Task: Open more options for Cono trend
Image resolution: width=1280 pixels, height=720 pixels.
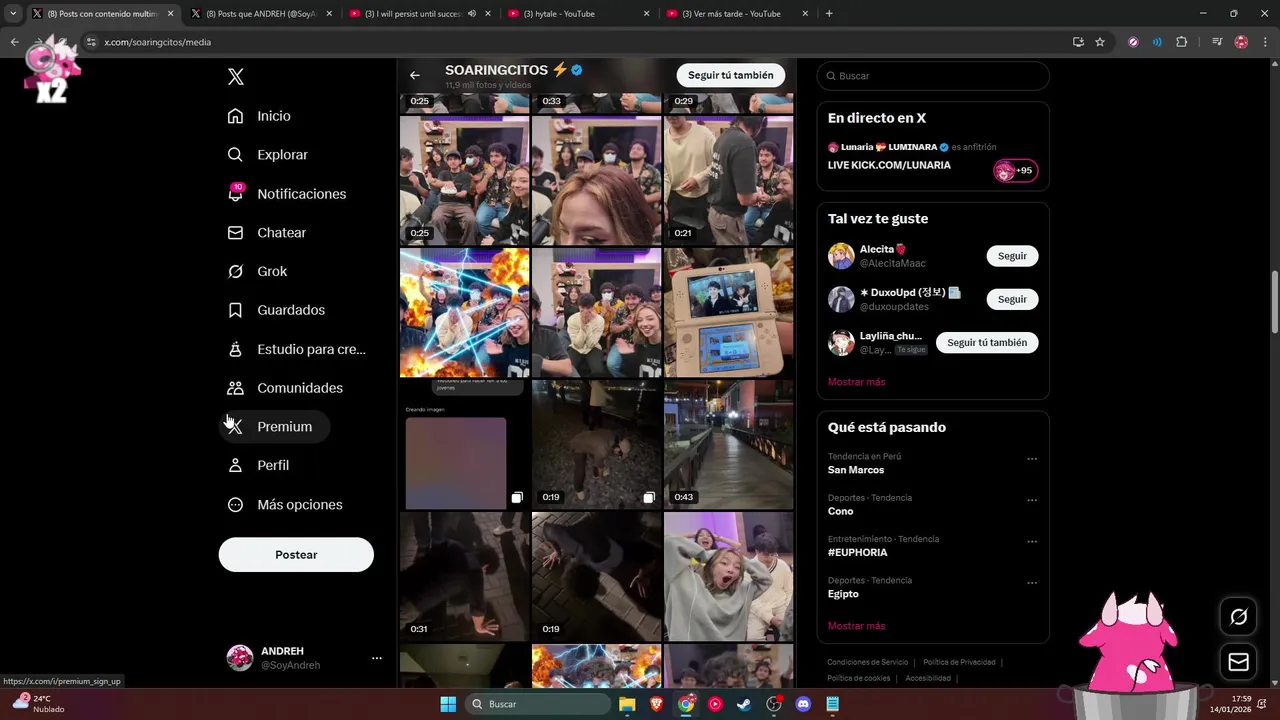Action: (x=1032, y=500)
